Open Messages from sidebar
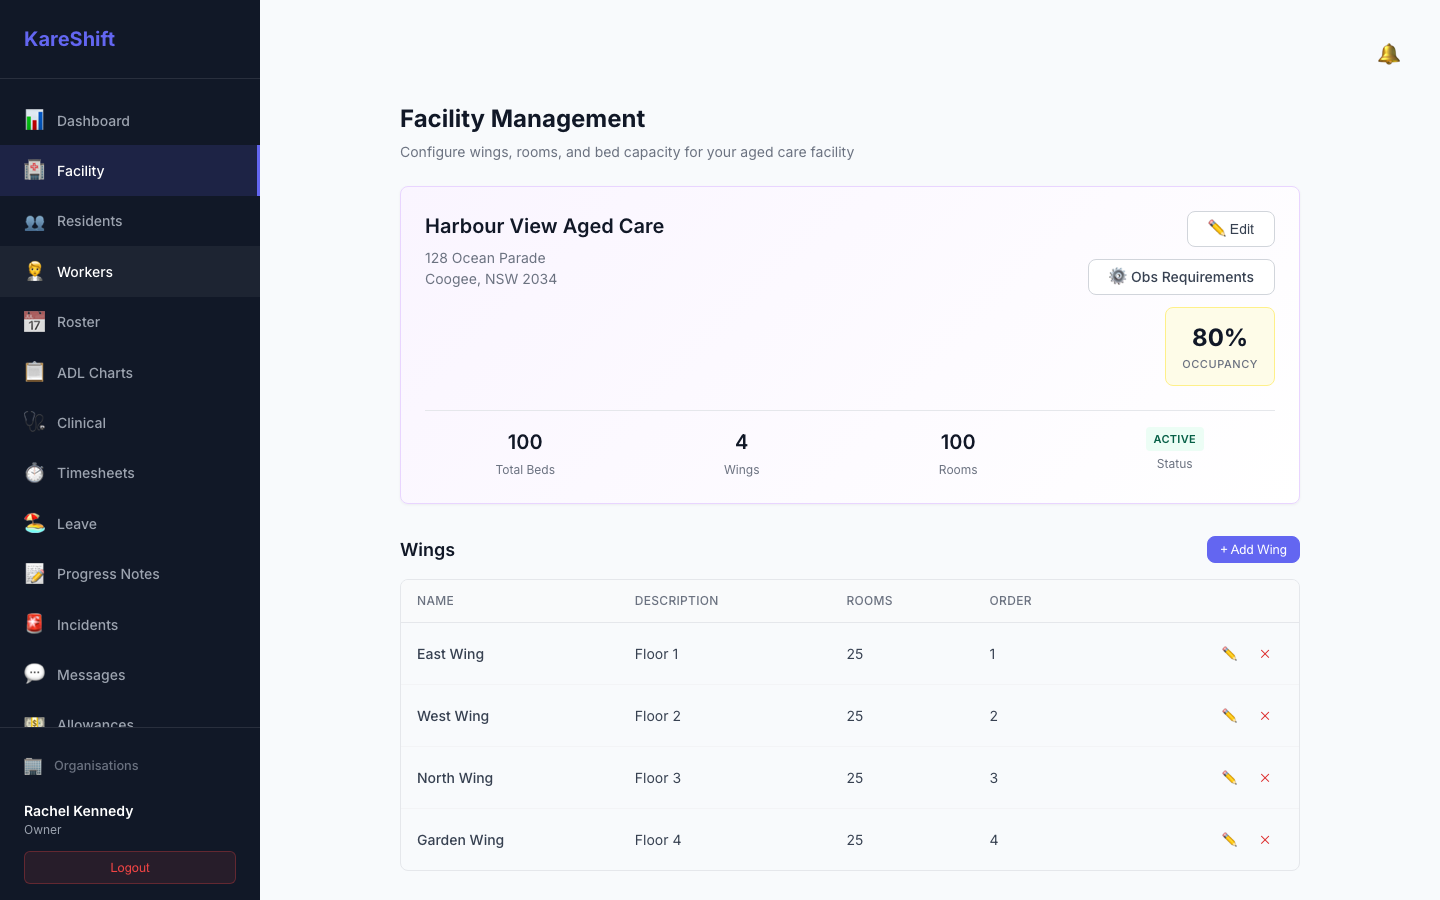This screenshot has width=1440, height=900. coord(130,674)
